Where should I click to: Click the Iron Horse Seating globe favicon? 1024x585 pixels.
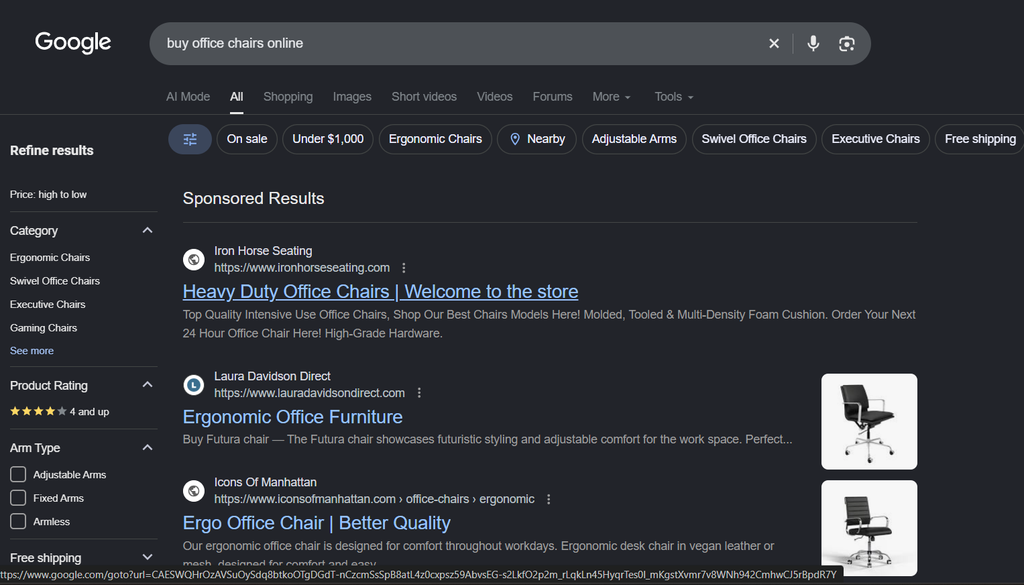194,259
